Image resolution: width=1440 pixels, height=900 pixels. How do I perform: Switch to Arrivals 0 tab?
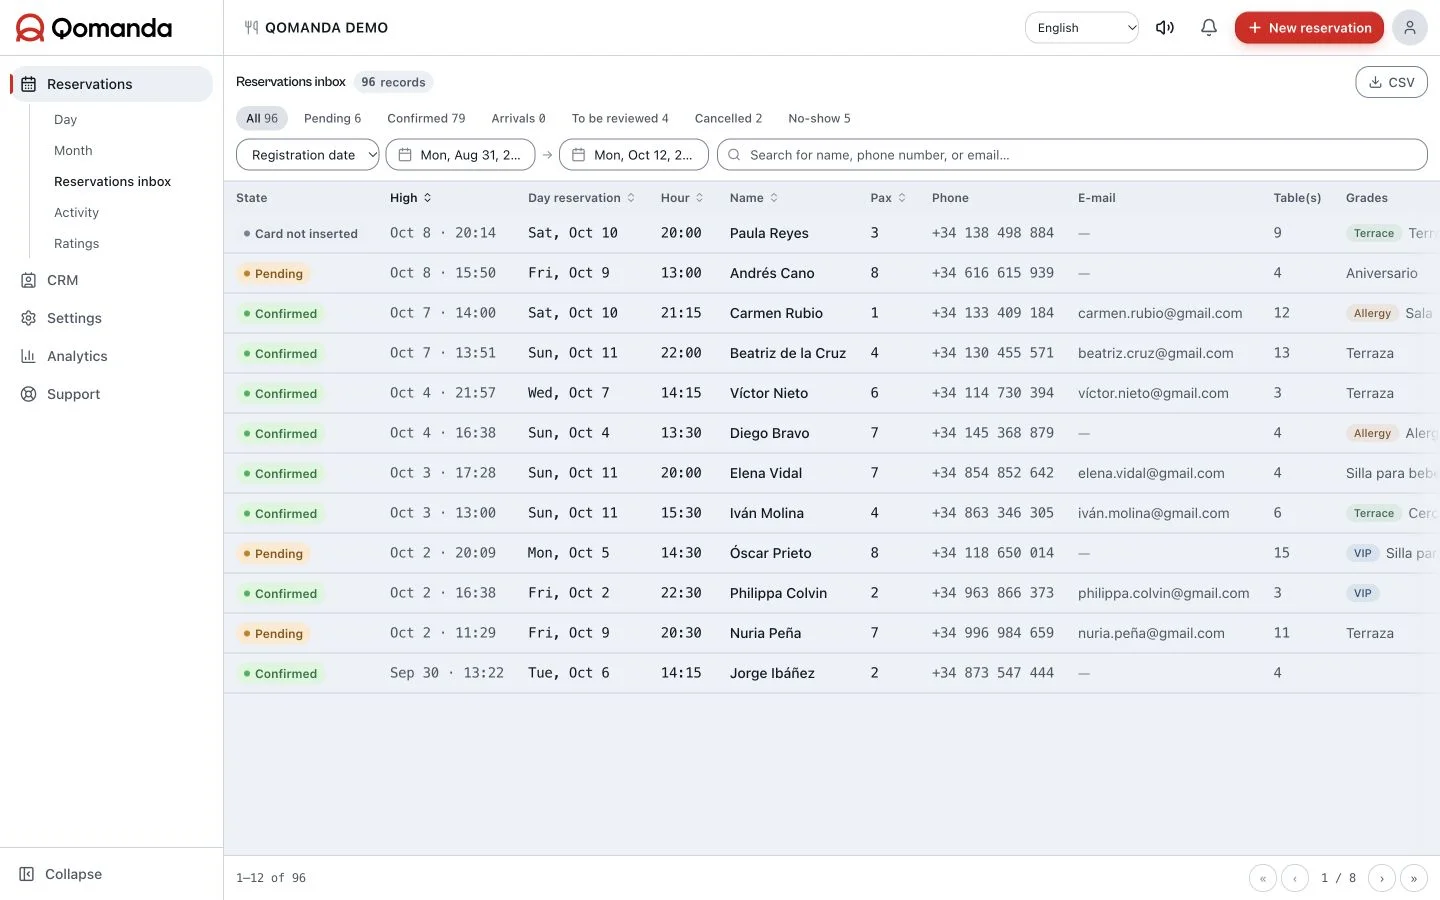coord(518,118)
